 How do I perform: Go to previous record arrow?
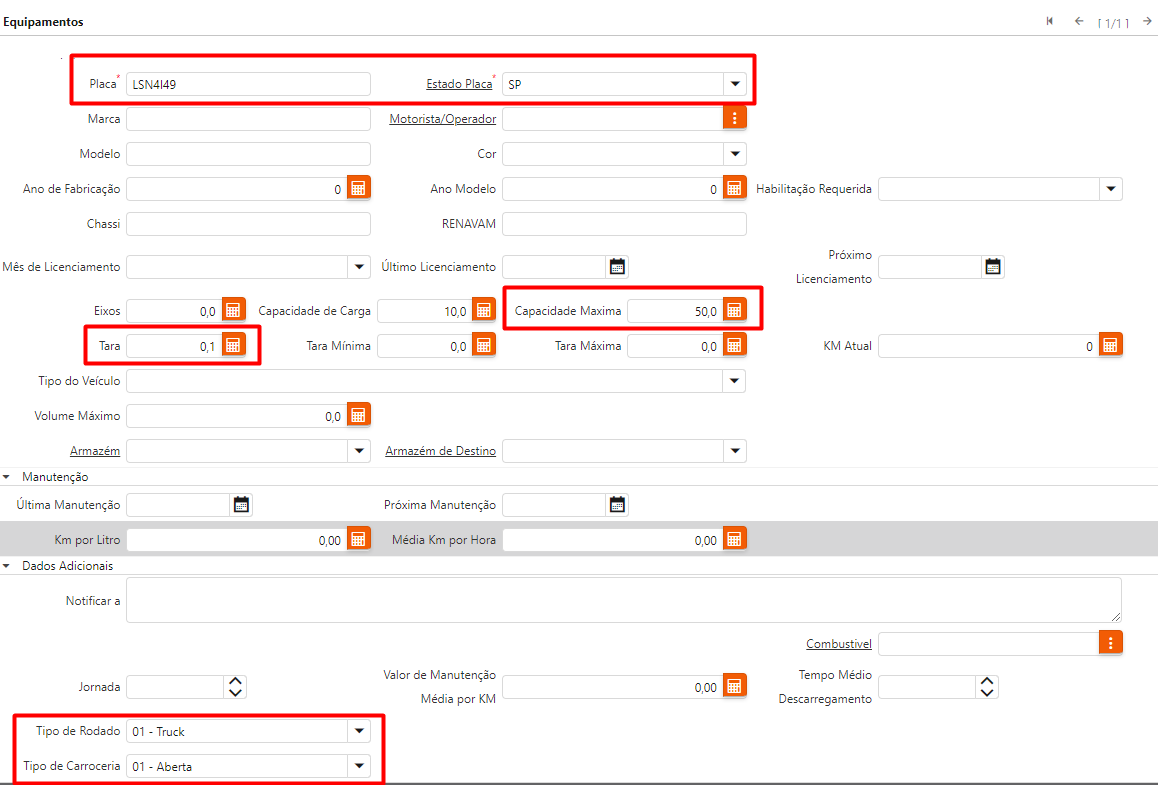tap(1079, 21)
